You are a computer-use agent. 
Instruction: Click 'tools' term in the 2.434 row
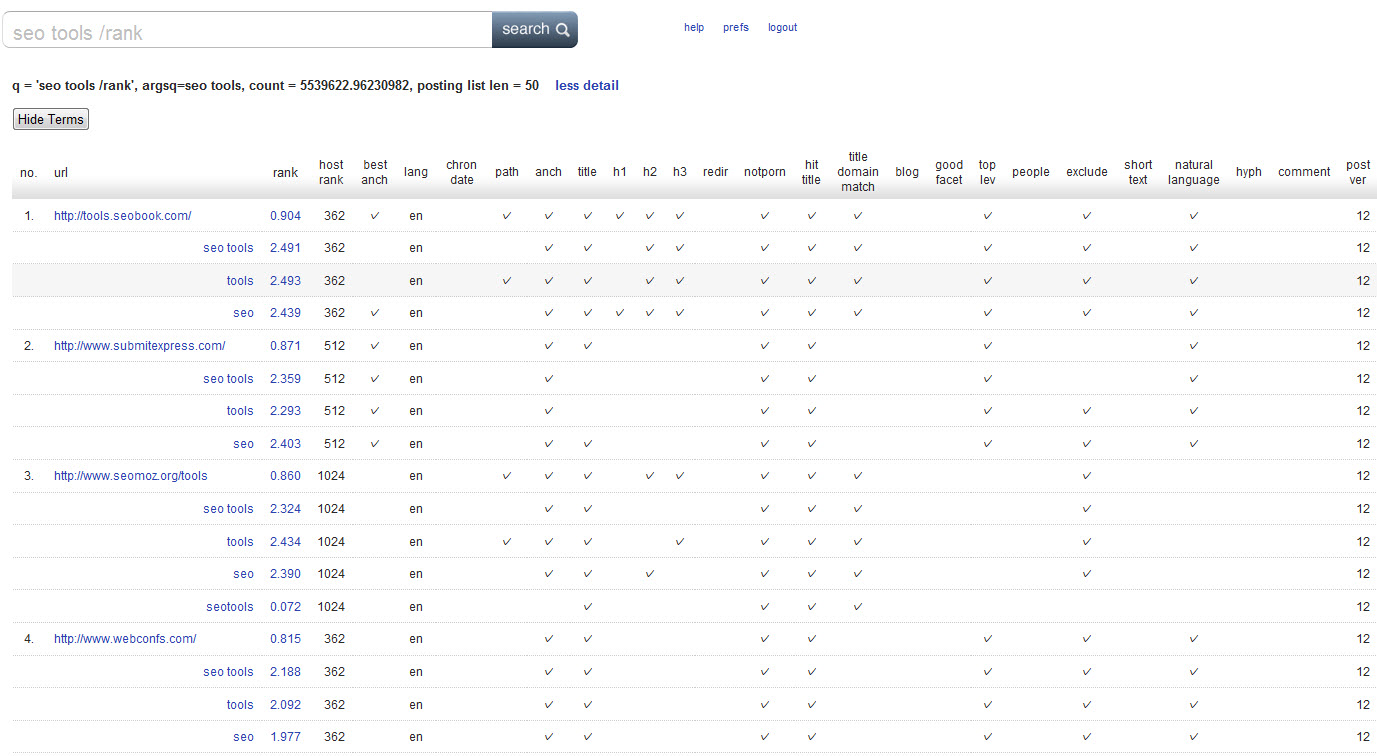(240, 542)
